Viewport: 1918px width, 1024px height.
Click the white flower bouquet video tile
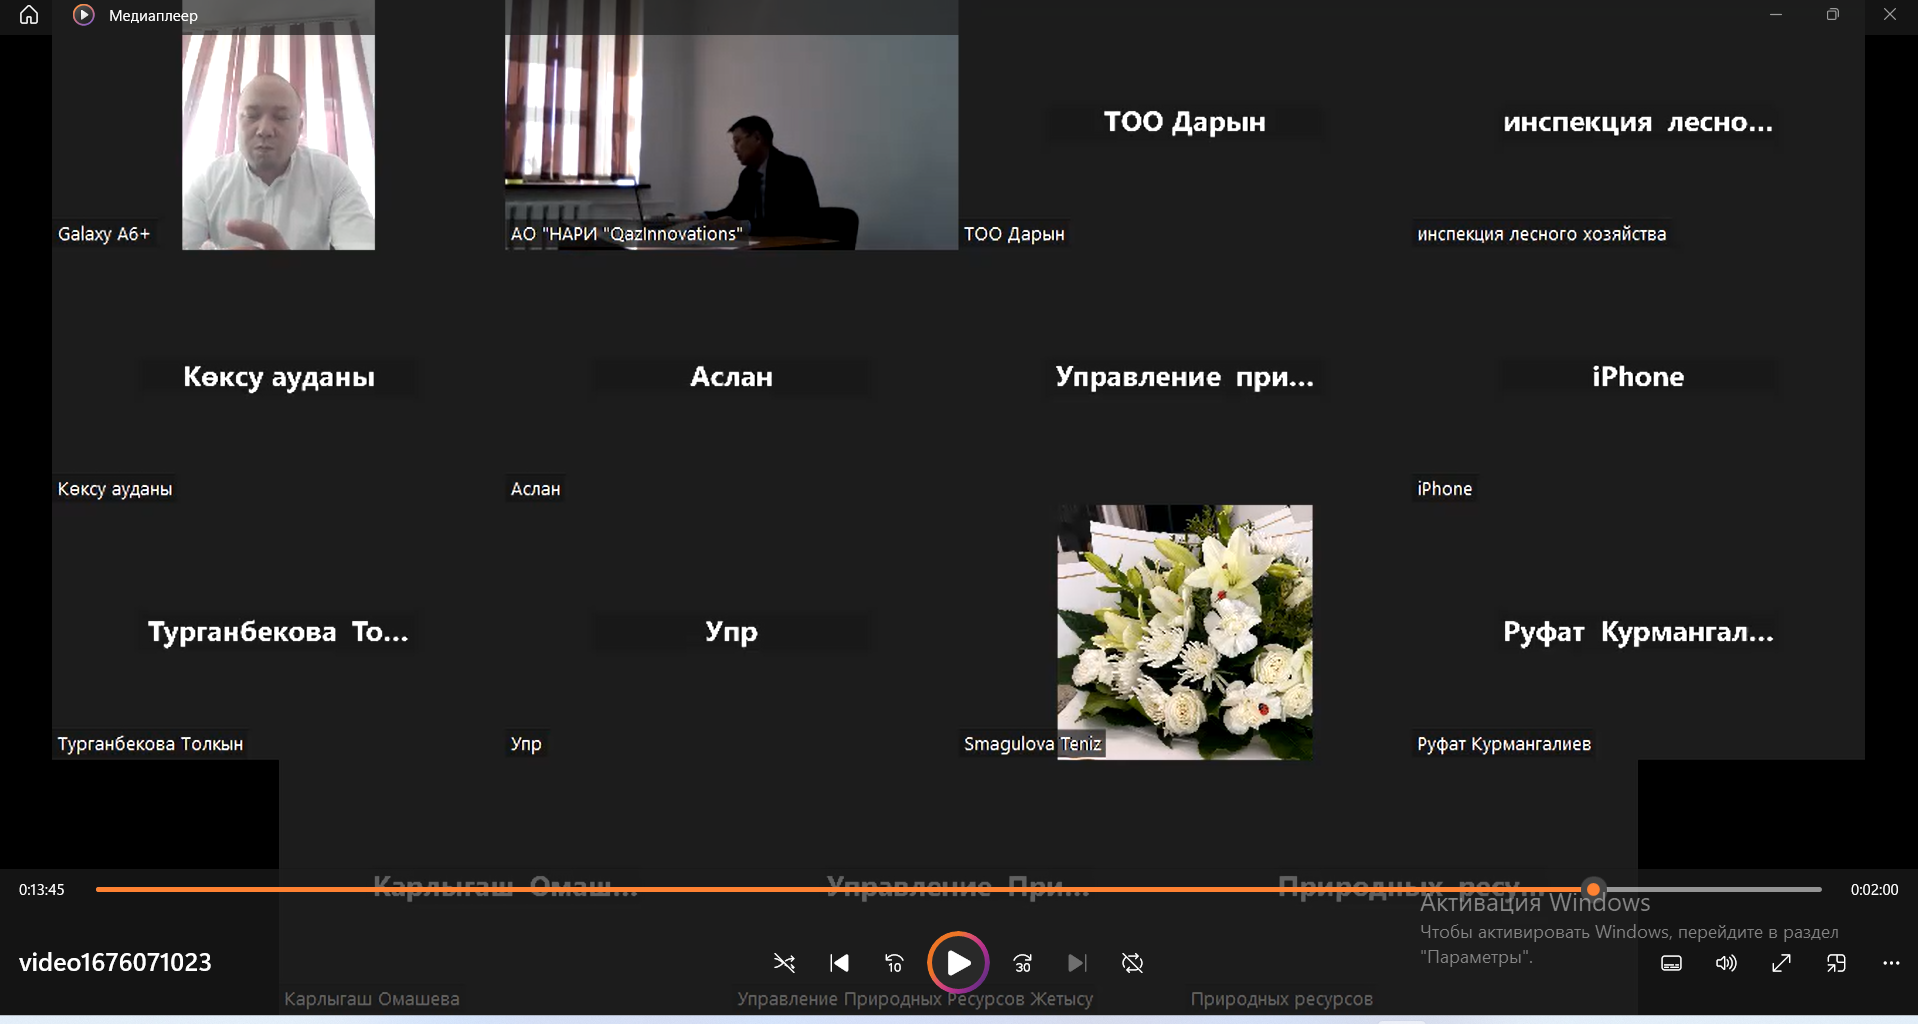pyautogui.click(x=1185, y=632)
